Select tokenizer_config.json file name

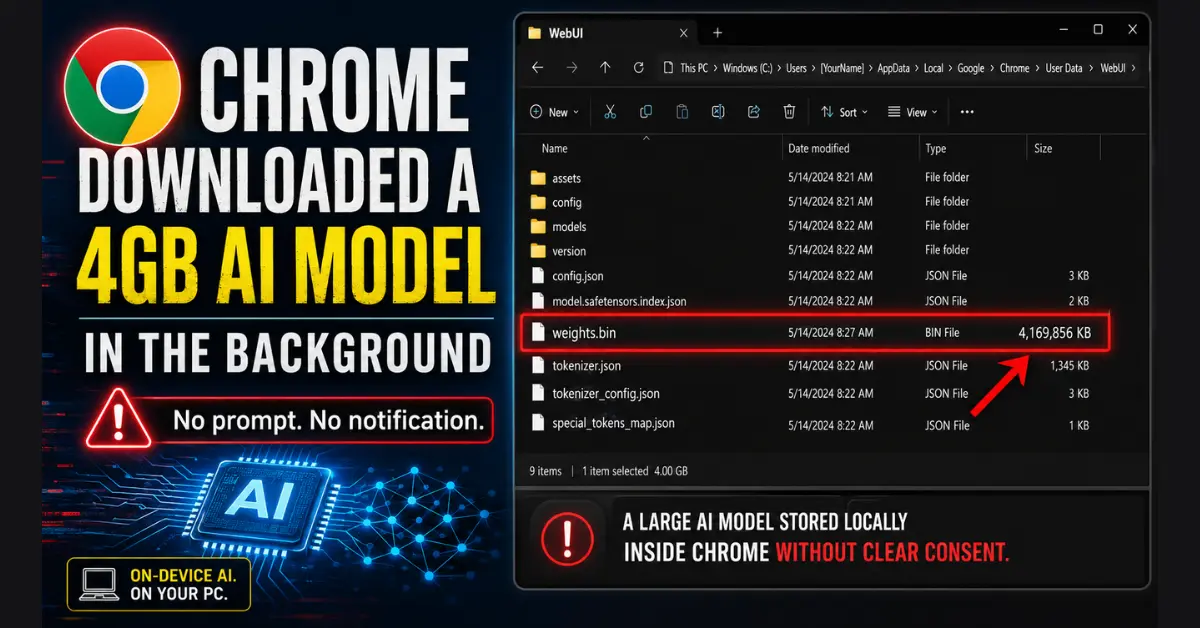point(606,394)
